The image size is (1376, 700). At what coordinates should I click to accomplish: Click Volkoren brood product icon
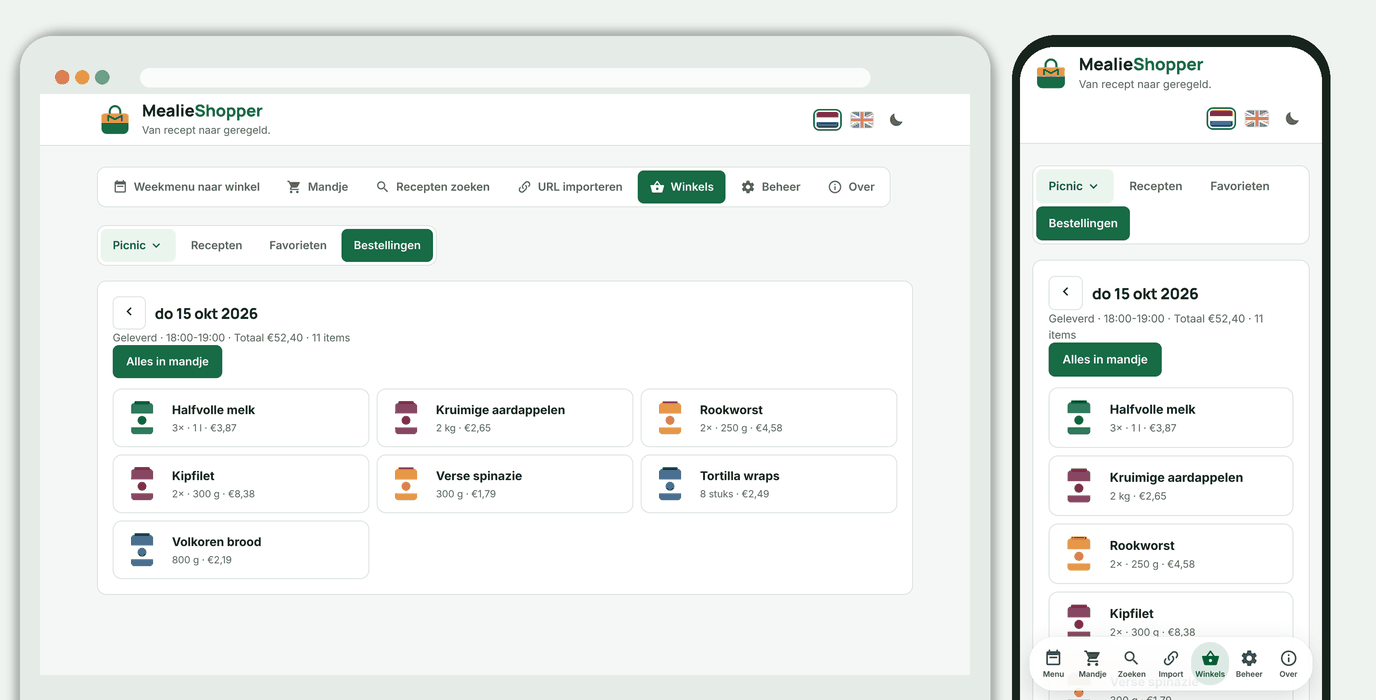[142, 550]
